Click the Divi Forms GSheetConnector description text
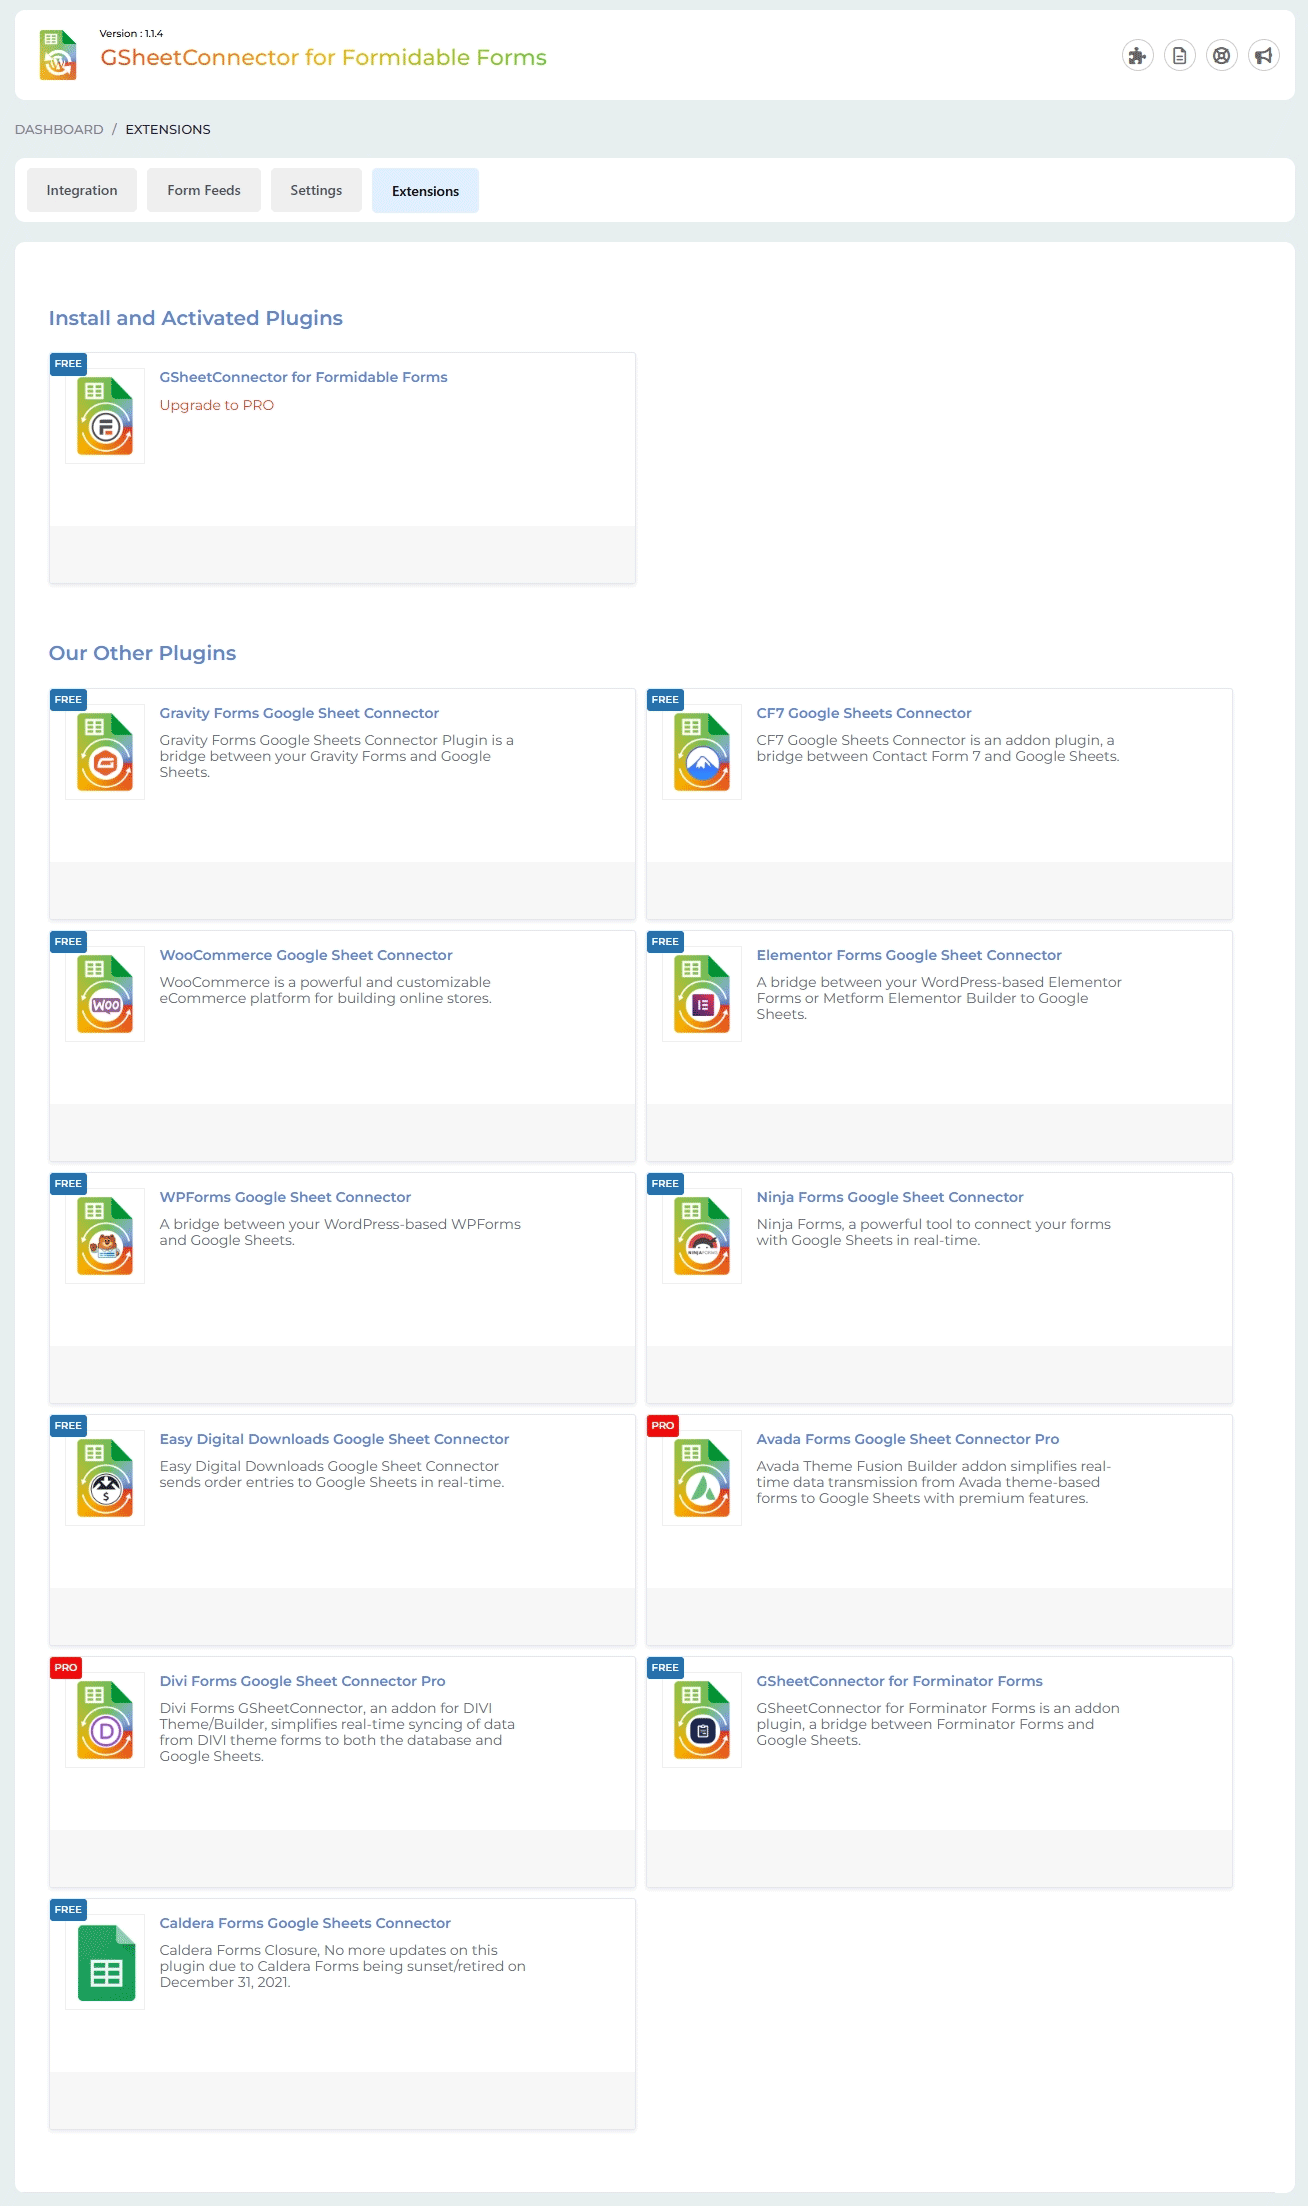This screenshot has width=1308, height=2206. pyautogui.click(x=337, y=1732)
